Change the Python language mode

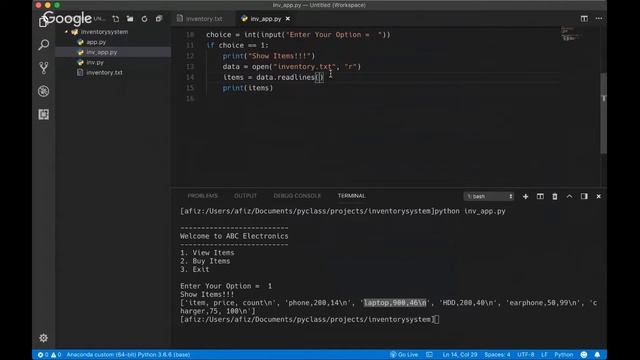coord(563,355)
